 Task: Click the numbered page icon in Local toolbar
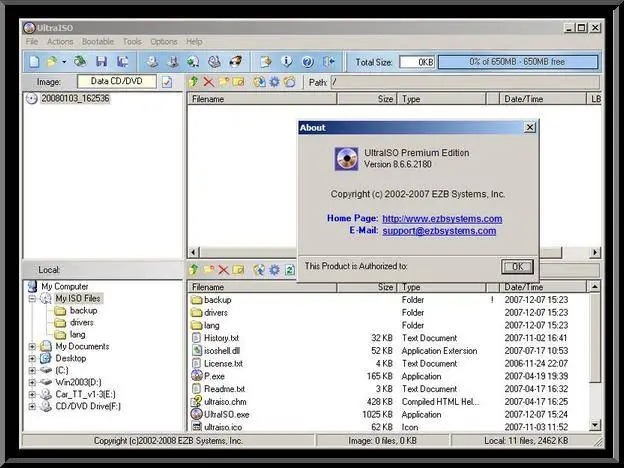(290, 270)
